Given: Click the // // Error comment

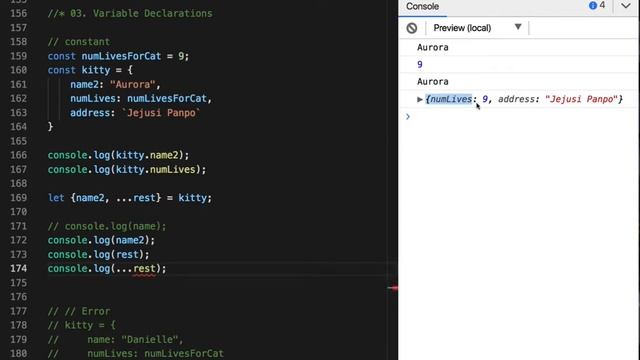Looking at the screenshot, I should (79, 311).
